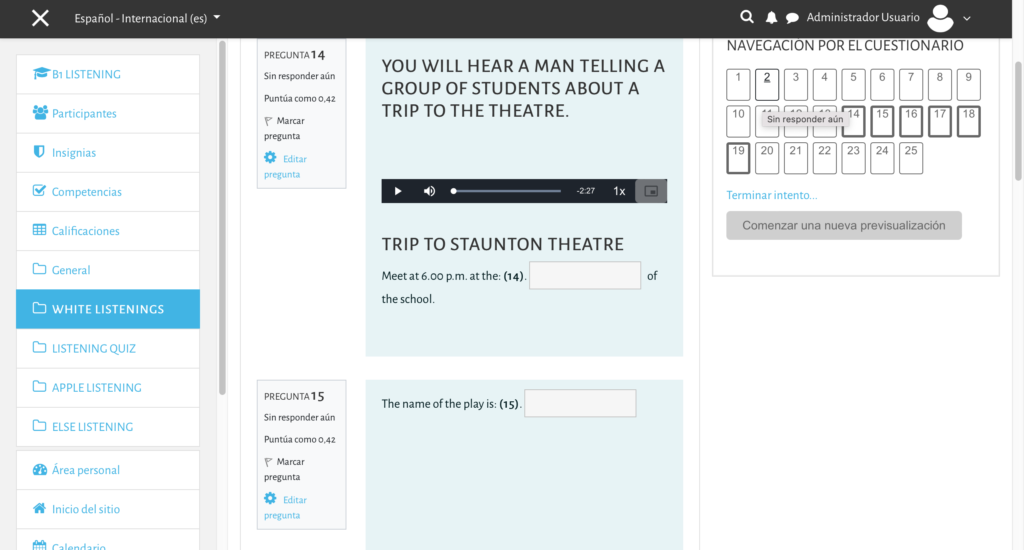Open Calificaciones in the sidebar
The height and width of the screenshot is (550, 1024).
pos(85,231)
